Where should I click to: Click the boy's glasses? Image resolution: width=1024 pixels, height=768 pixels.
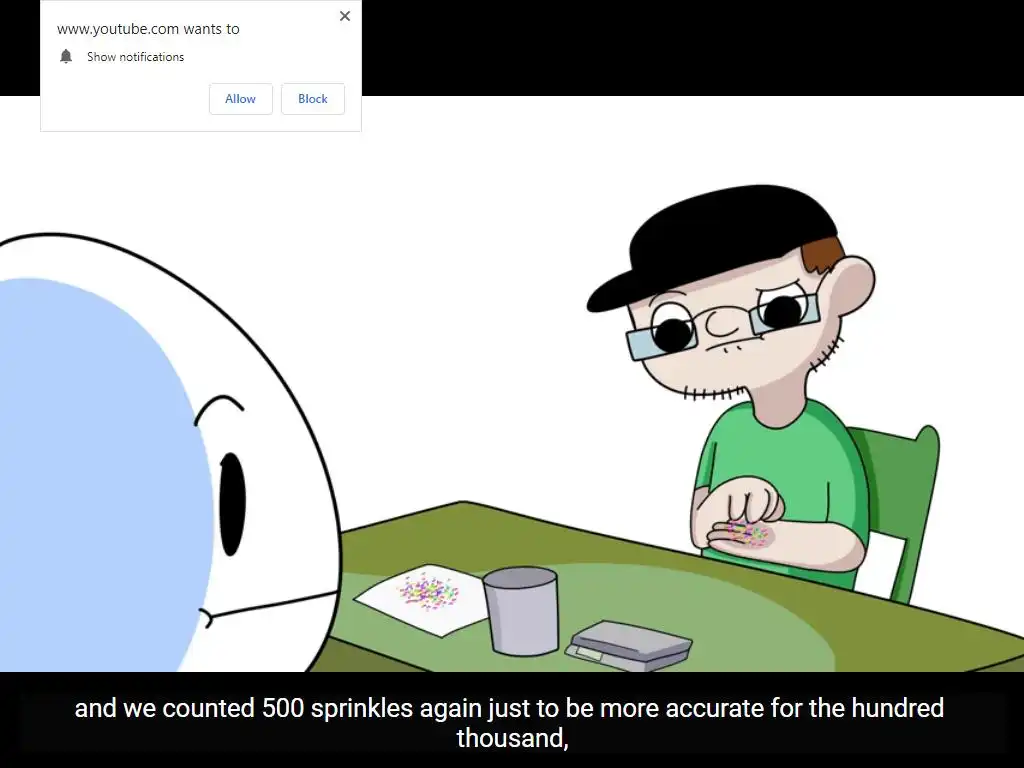coord(722,325)
